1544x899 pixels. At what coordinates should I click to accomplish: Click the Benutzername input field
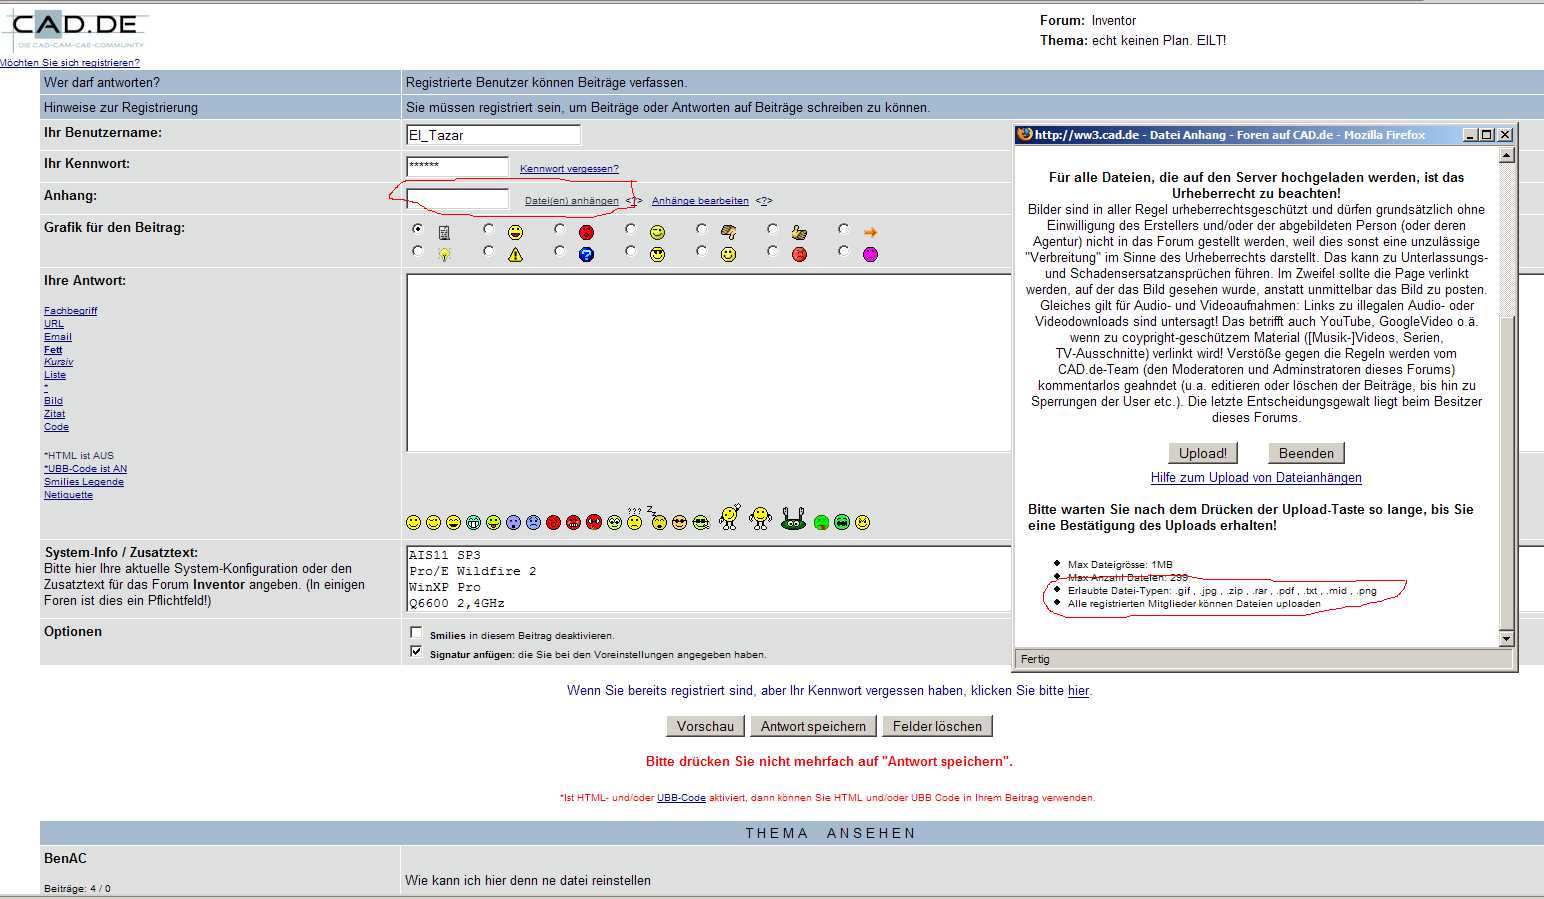coord(493,135)
